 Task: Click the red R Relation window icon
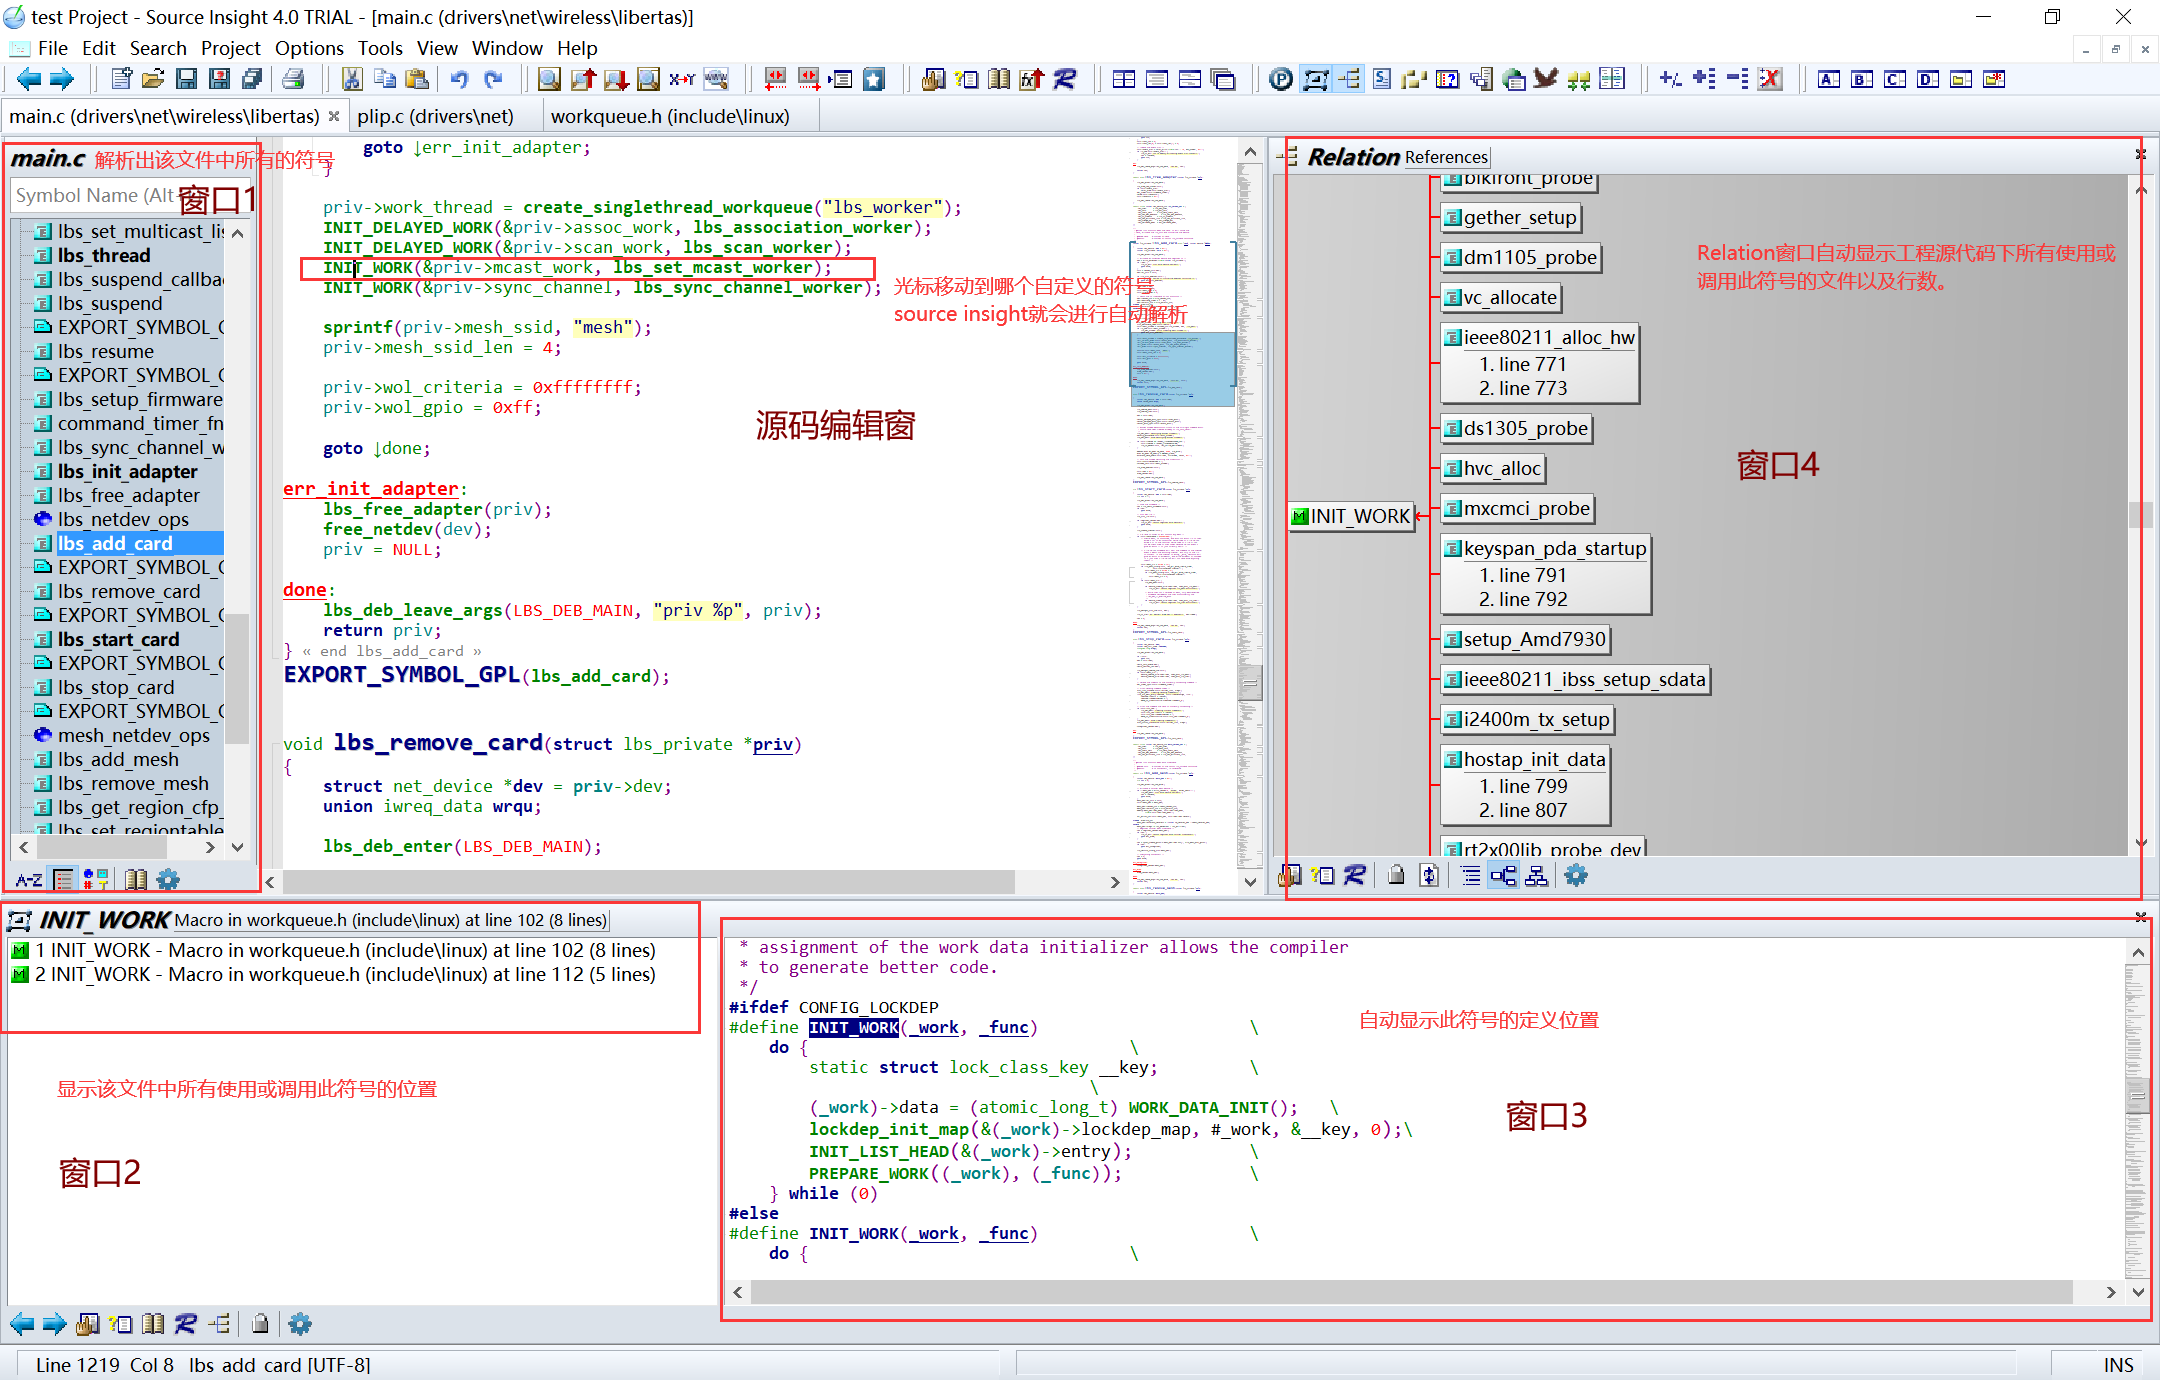(1065, 79)
